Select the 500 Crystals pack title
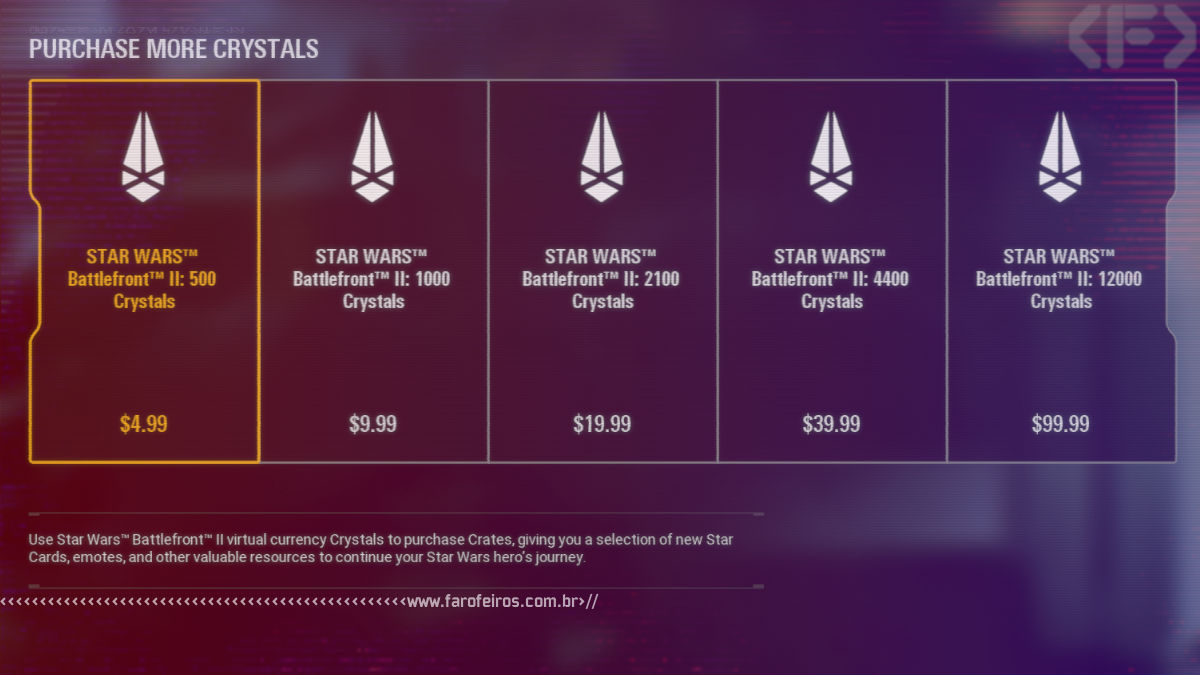The image size is (1200, 675). (x=142, y=279)
